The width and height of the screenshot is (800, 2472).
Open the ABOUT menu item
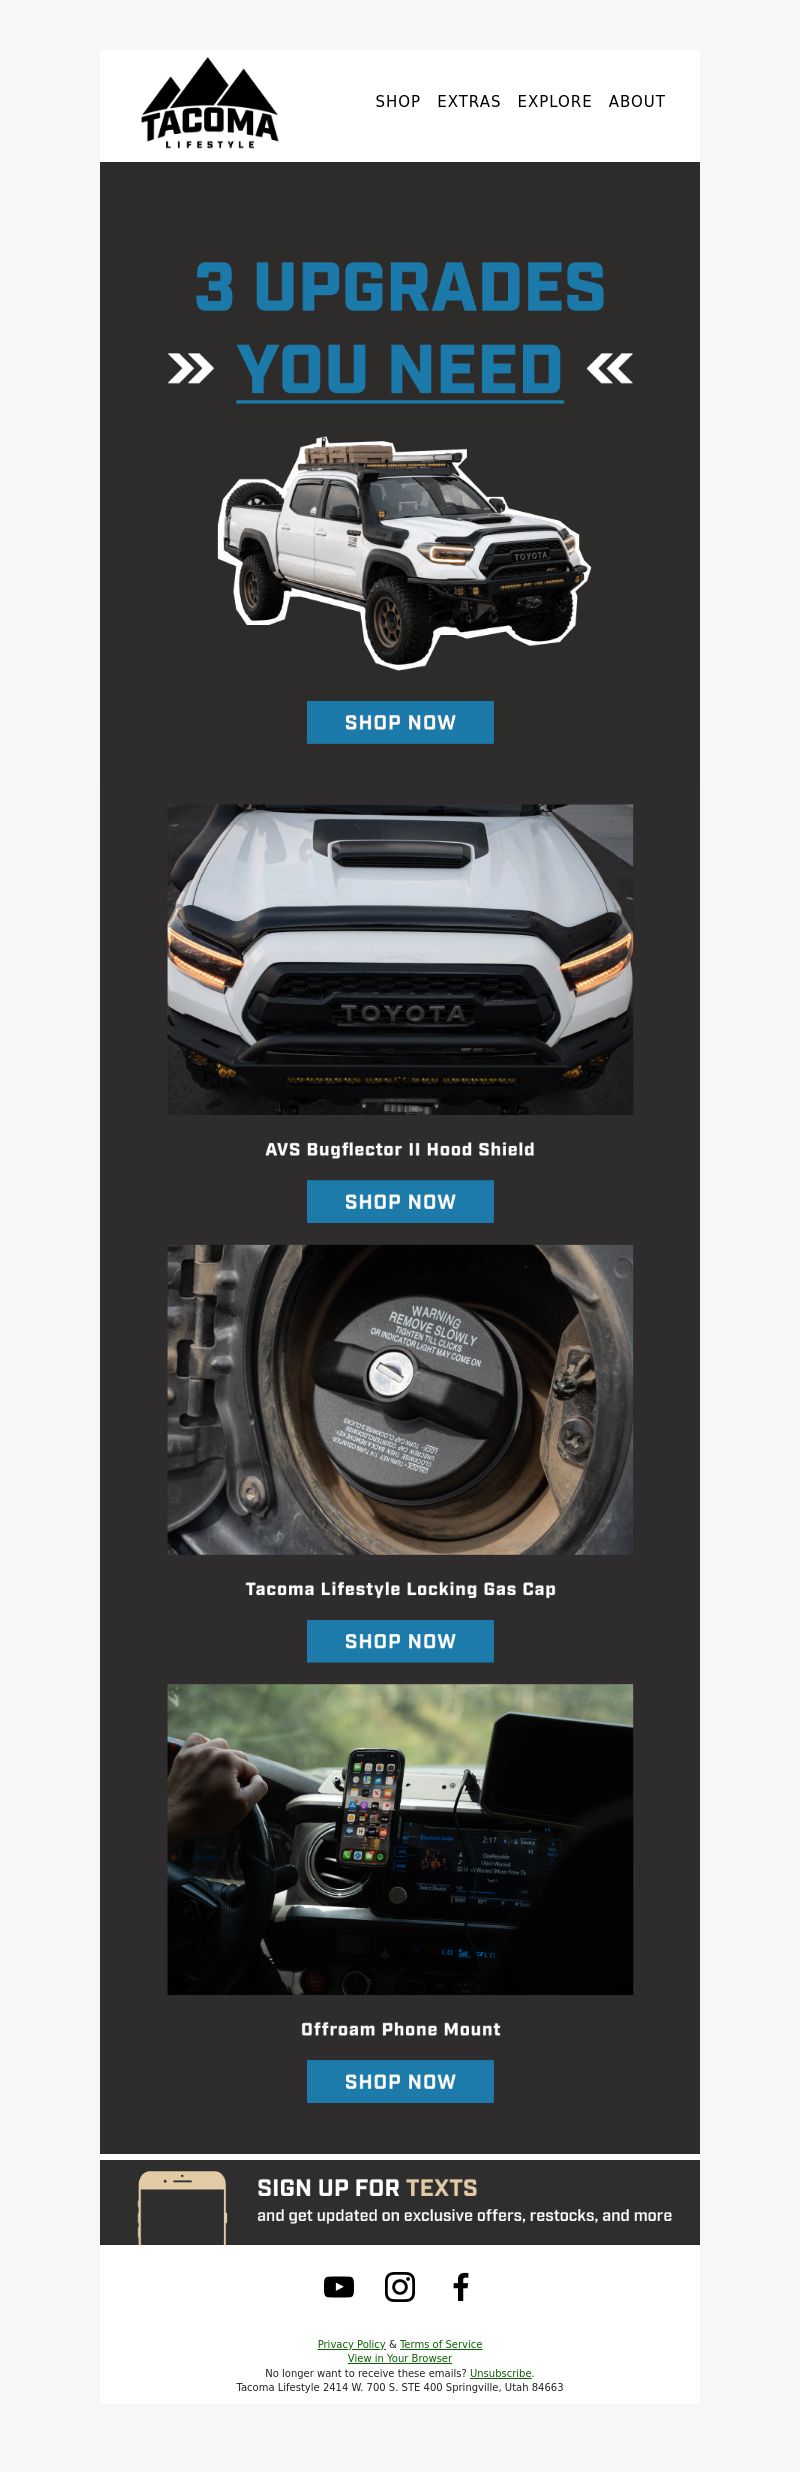tap(637, 101)
